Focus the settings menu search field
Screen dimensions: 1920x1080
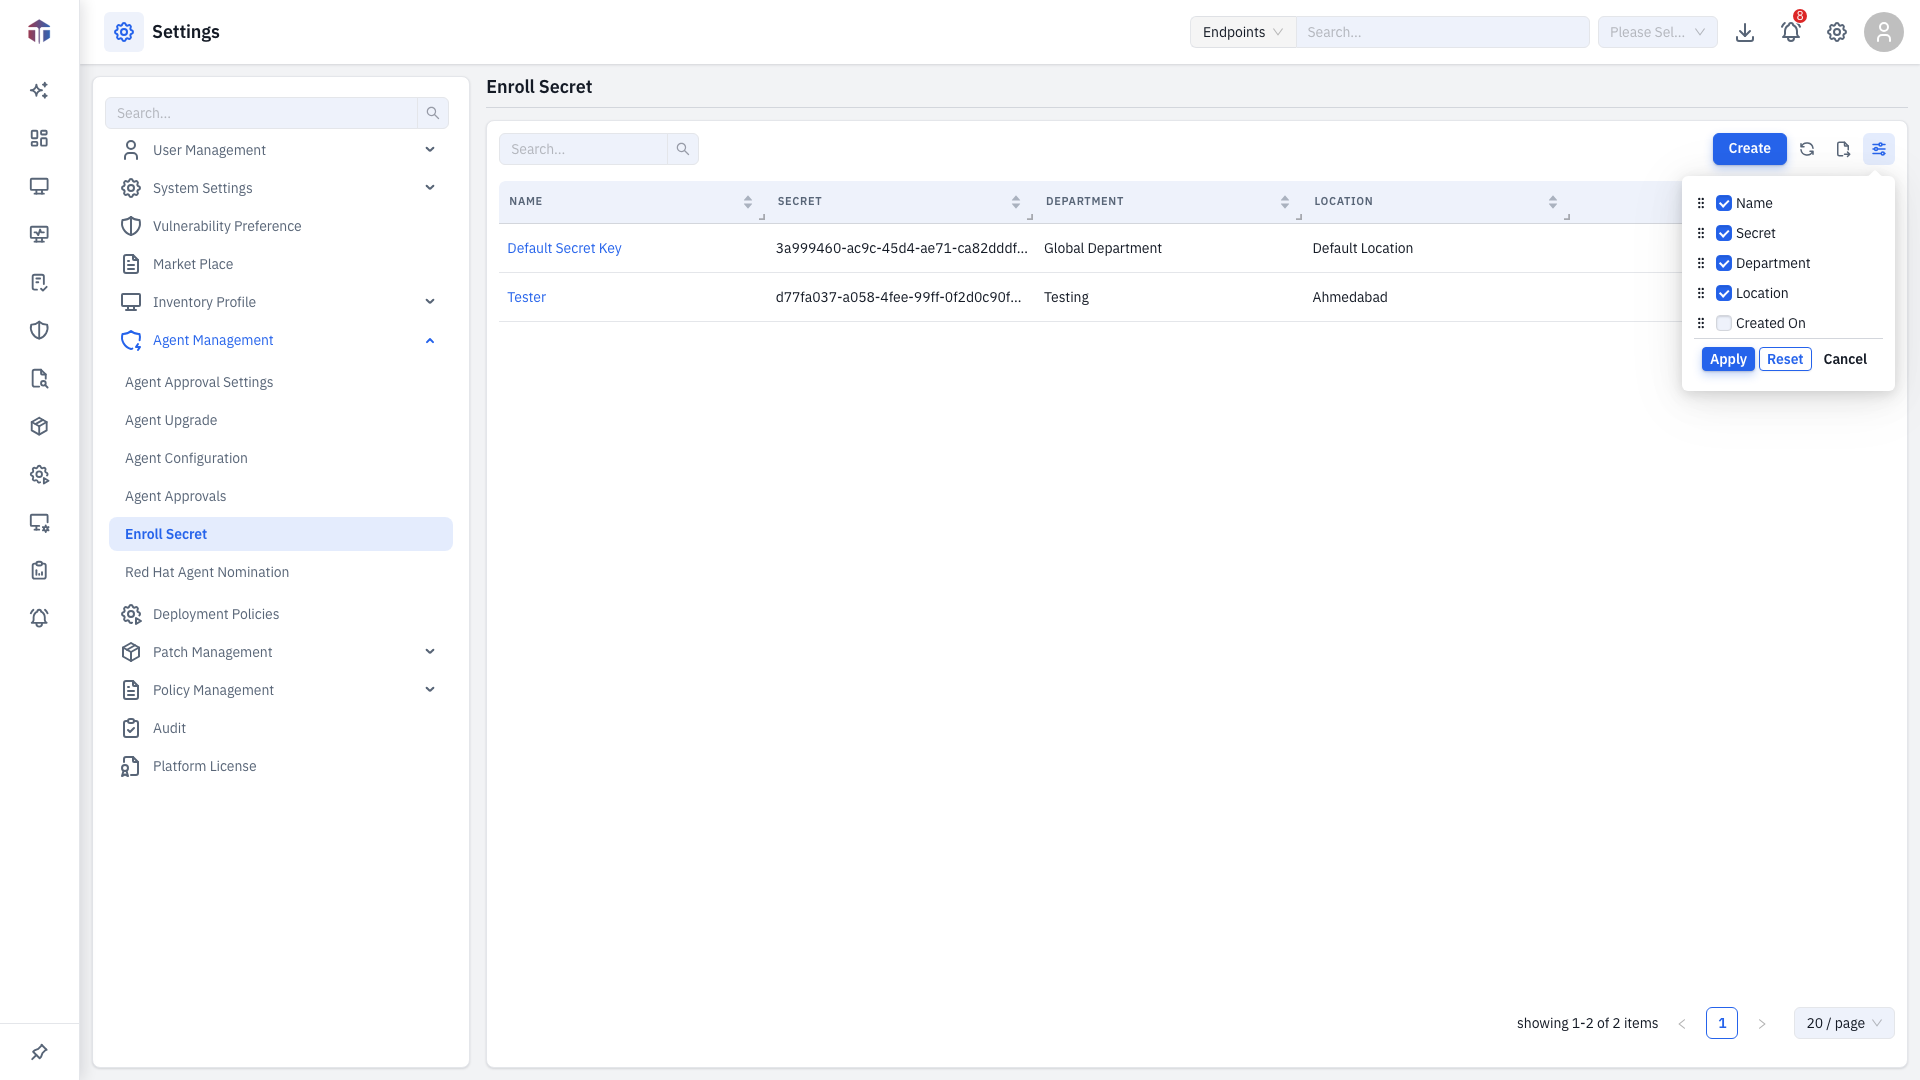click(261, 113)
